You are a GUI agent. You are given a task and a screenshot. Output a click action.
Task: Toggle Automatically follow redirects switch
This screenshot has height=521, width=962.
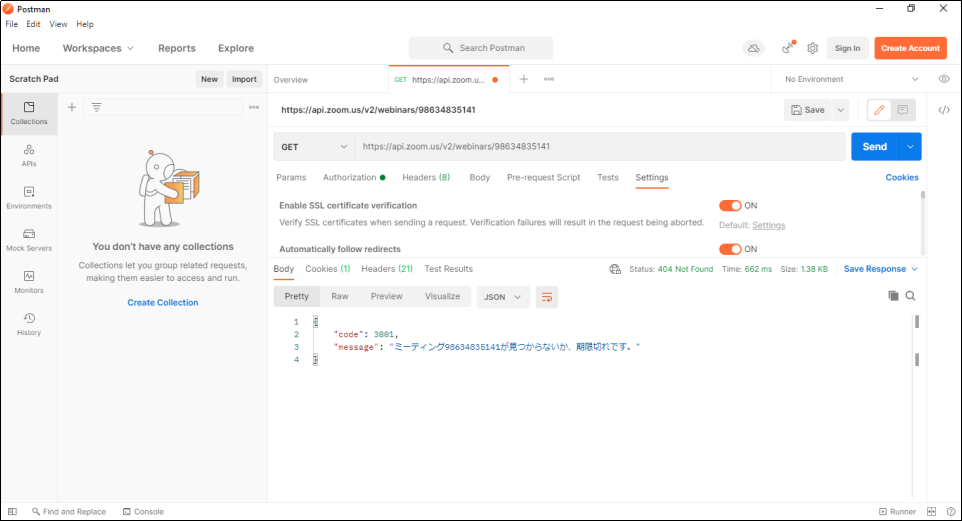[x=730, y=249]
